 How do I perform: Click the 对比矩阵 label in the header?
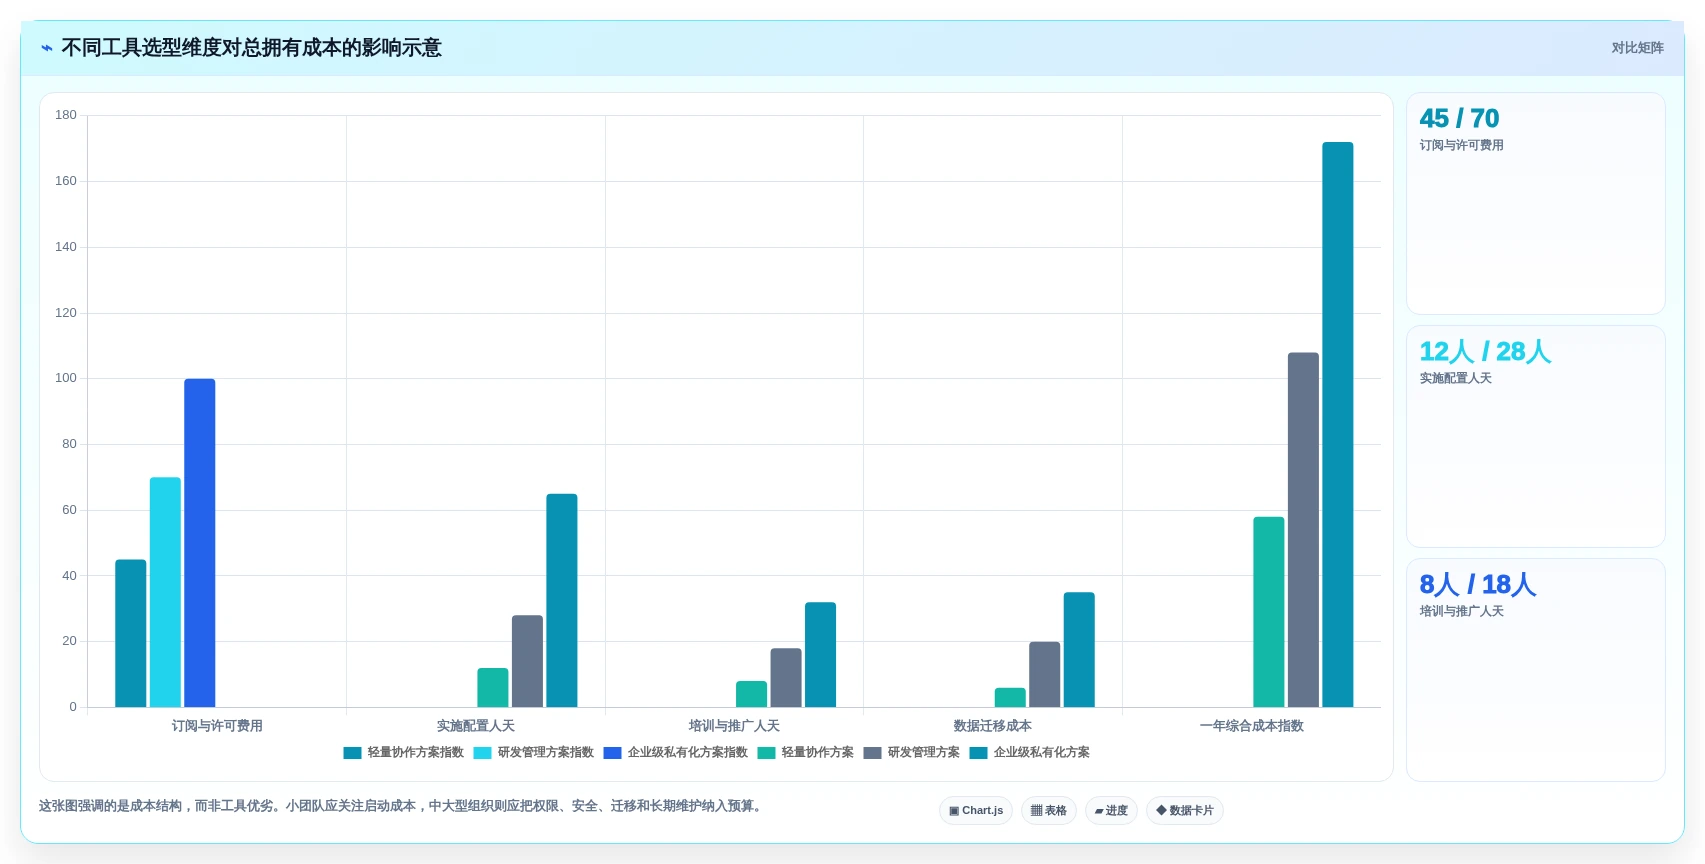tap(1637, 48)
